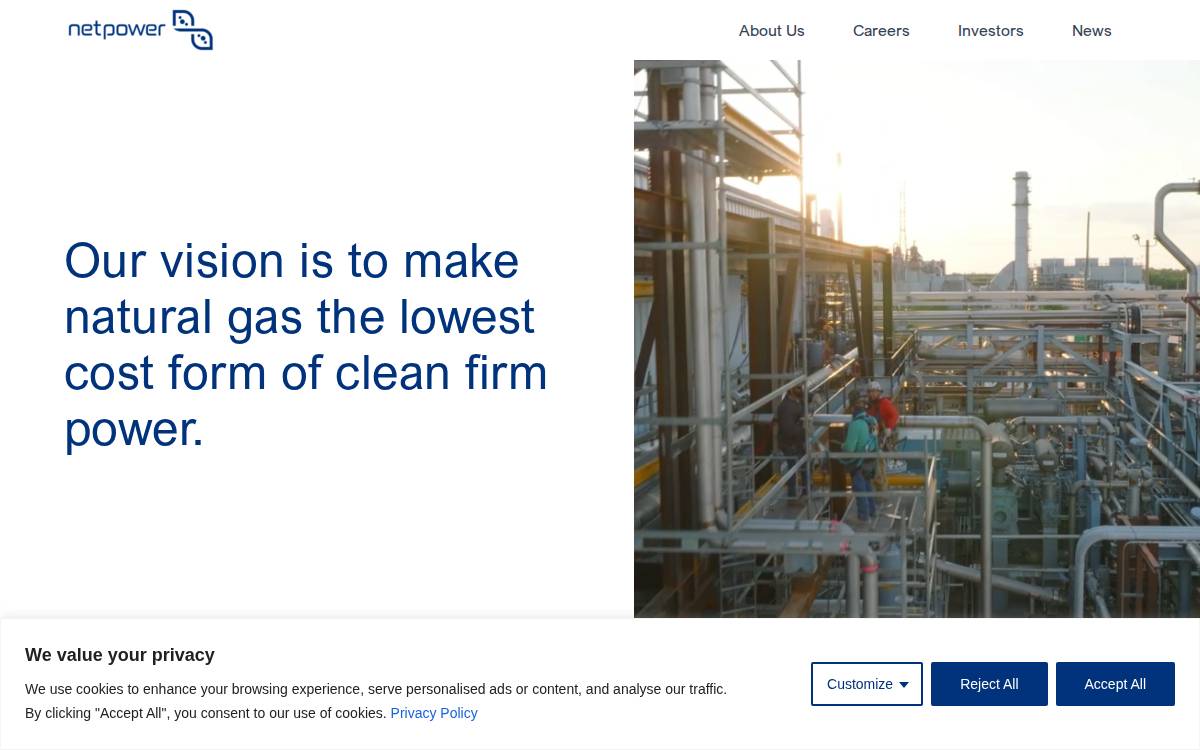The width and height of the screenshot is (1200, 750).
Task: Open the Privacy Policy link
Action: point(433,713)
